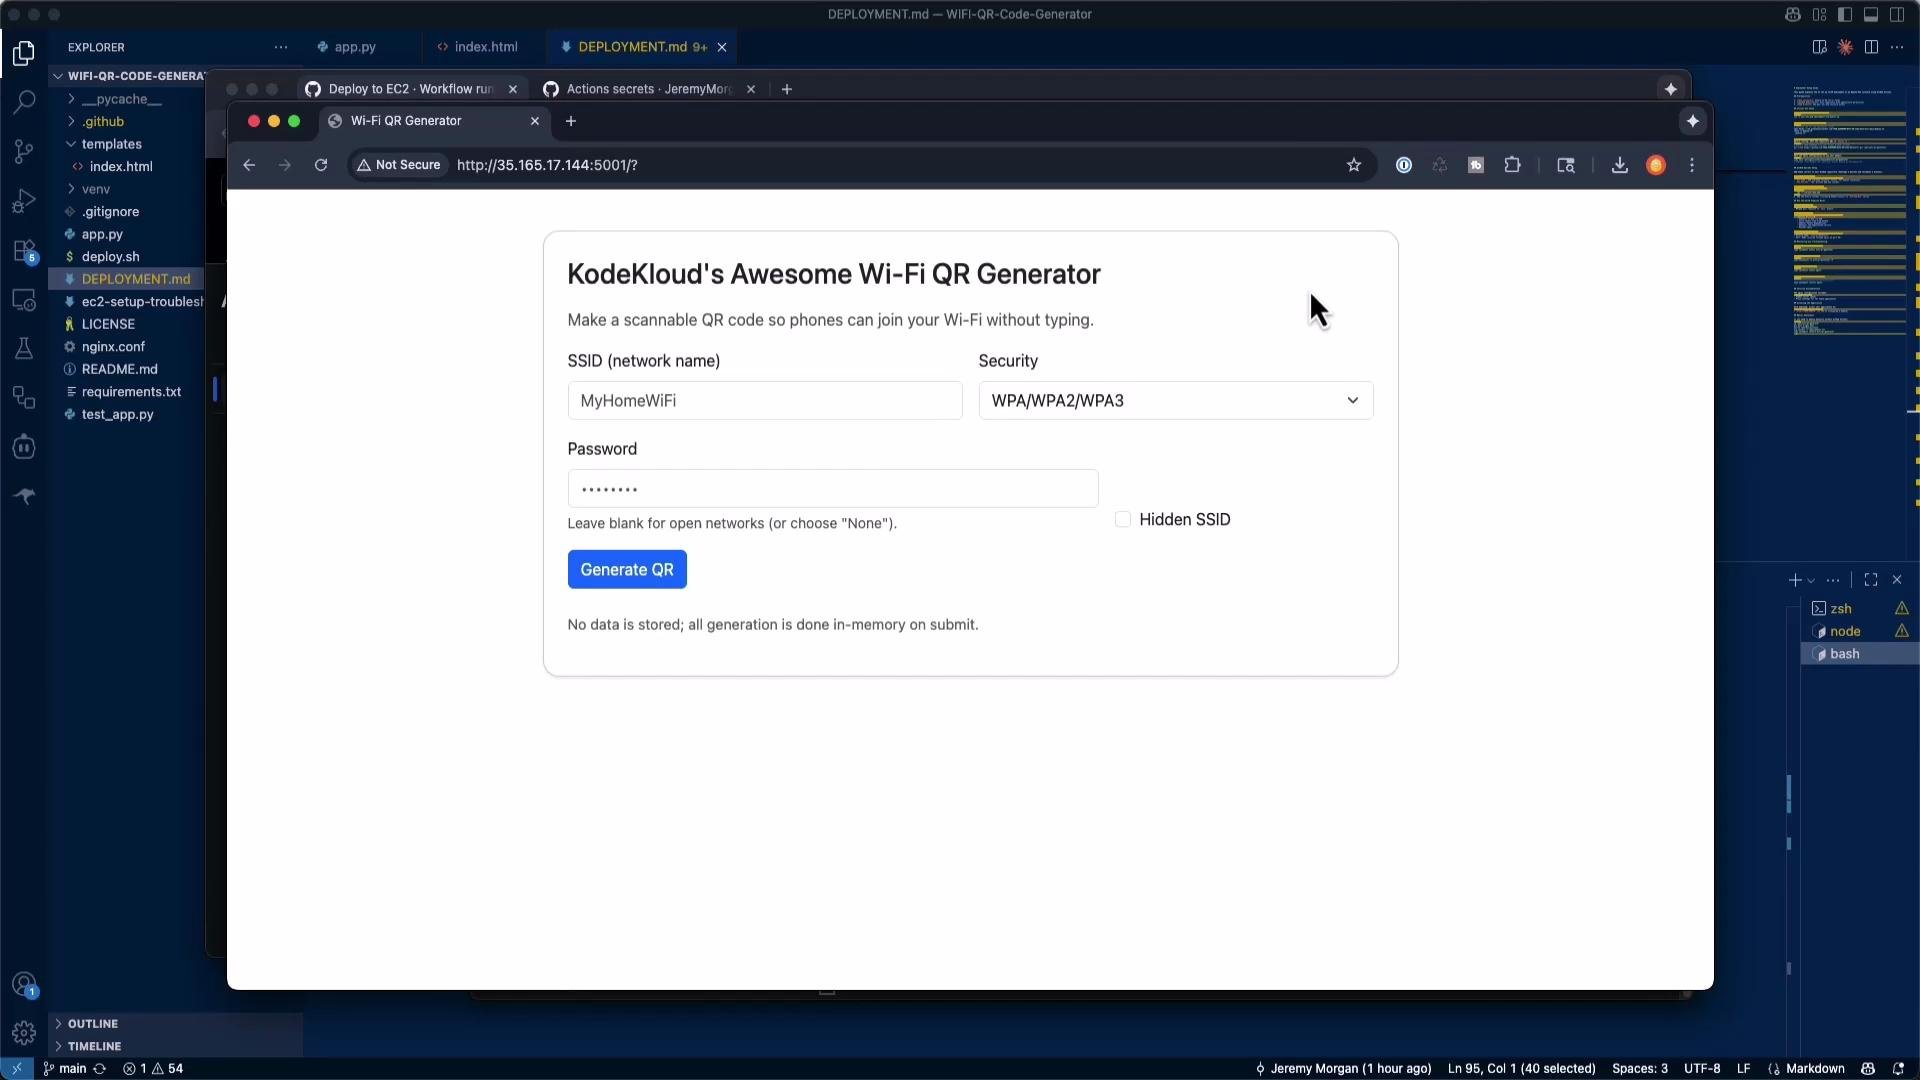Open deploy.sh in Explorer
This screenshot has height=1080, width=1920.
125,257
